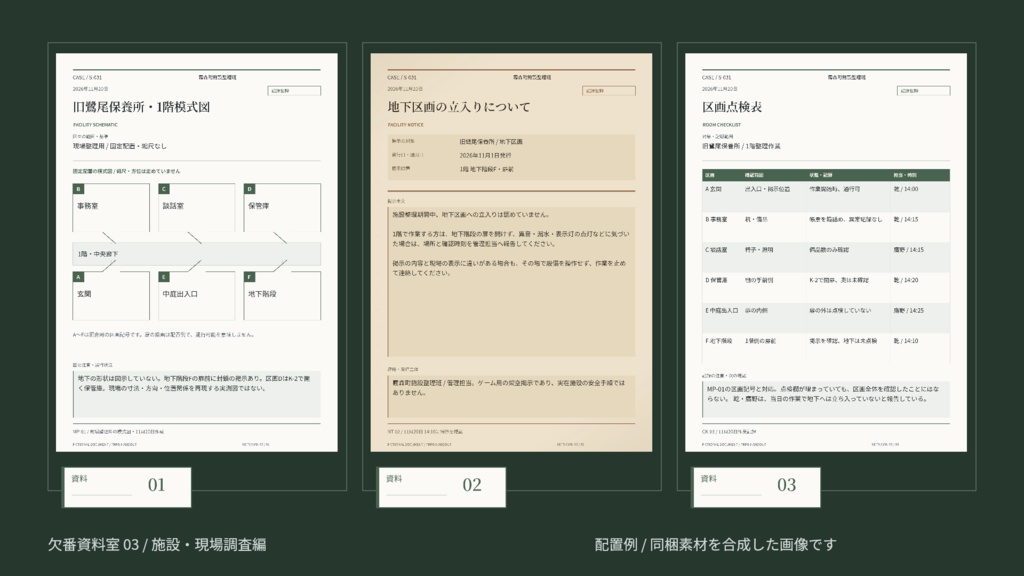Image resolution: width=1024 pixels, height=576 pixels.
Task: Open the 地下区画の立入りについて notice page
Action: (511, 252)
